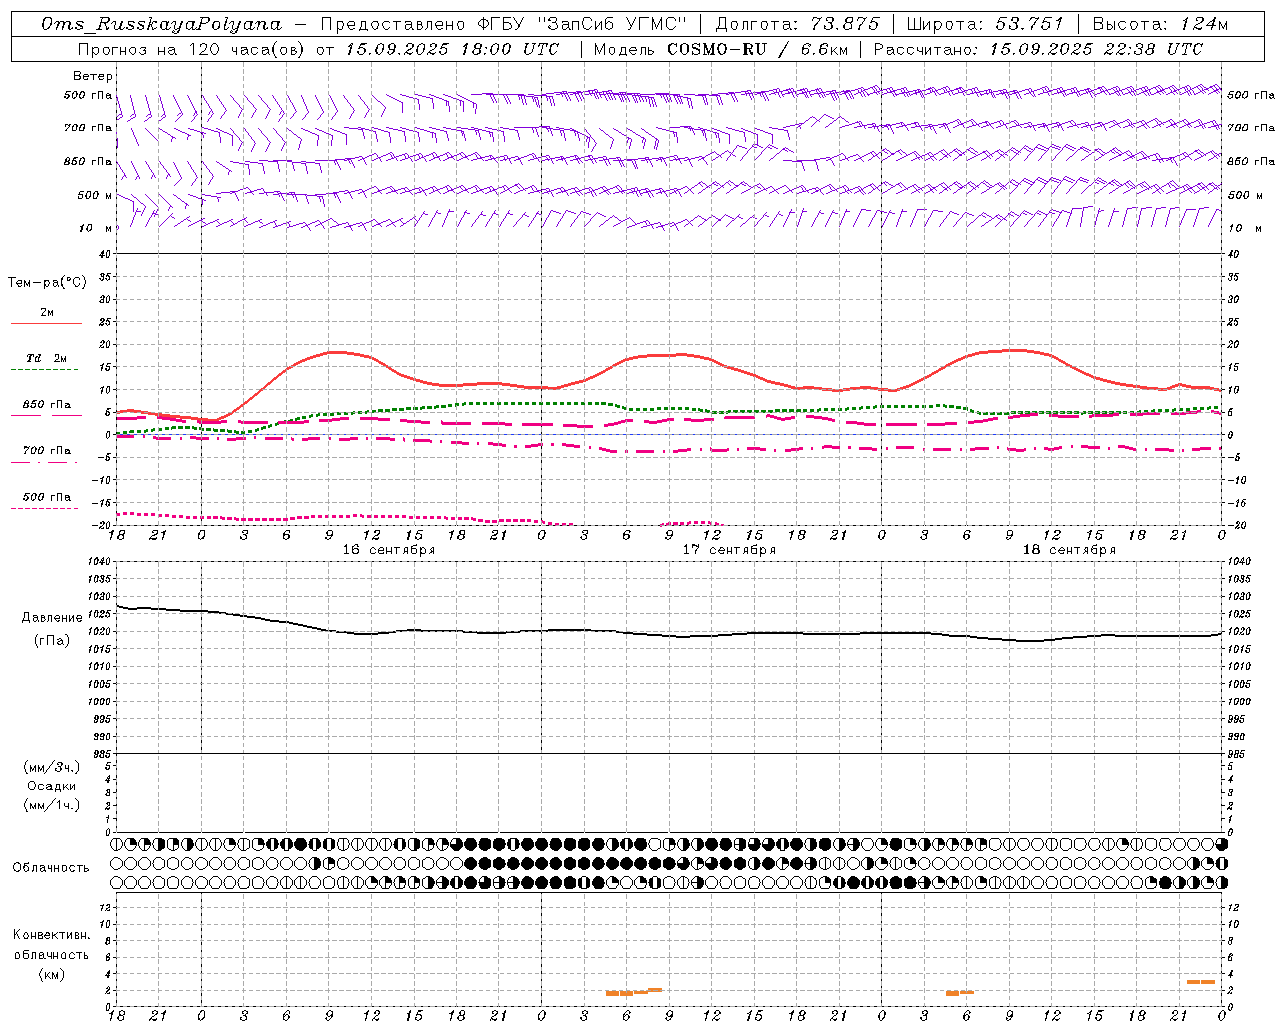
Task: Click the '500 гПа' temperature legend entry
Action: pos(46,497)
